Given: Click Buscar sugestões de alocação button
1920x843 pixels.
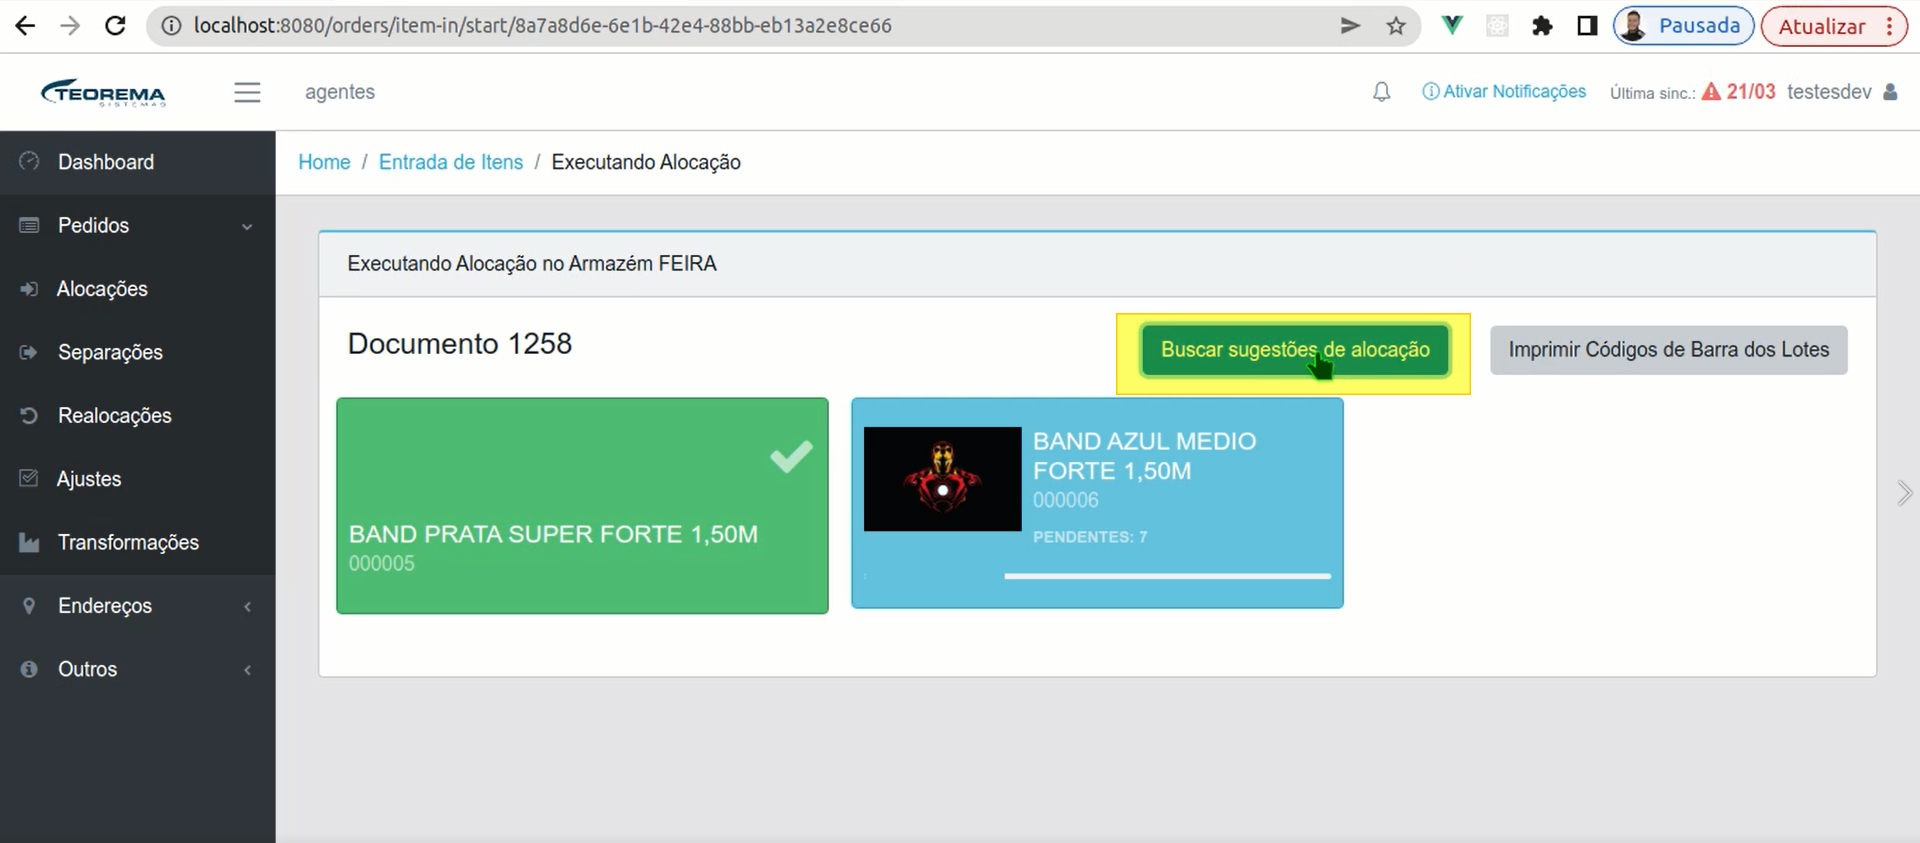Looking at the screenshot, I should [1295, 350].
